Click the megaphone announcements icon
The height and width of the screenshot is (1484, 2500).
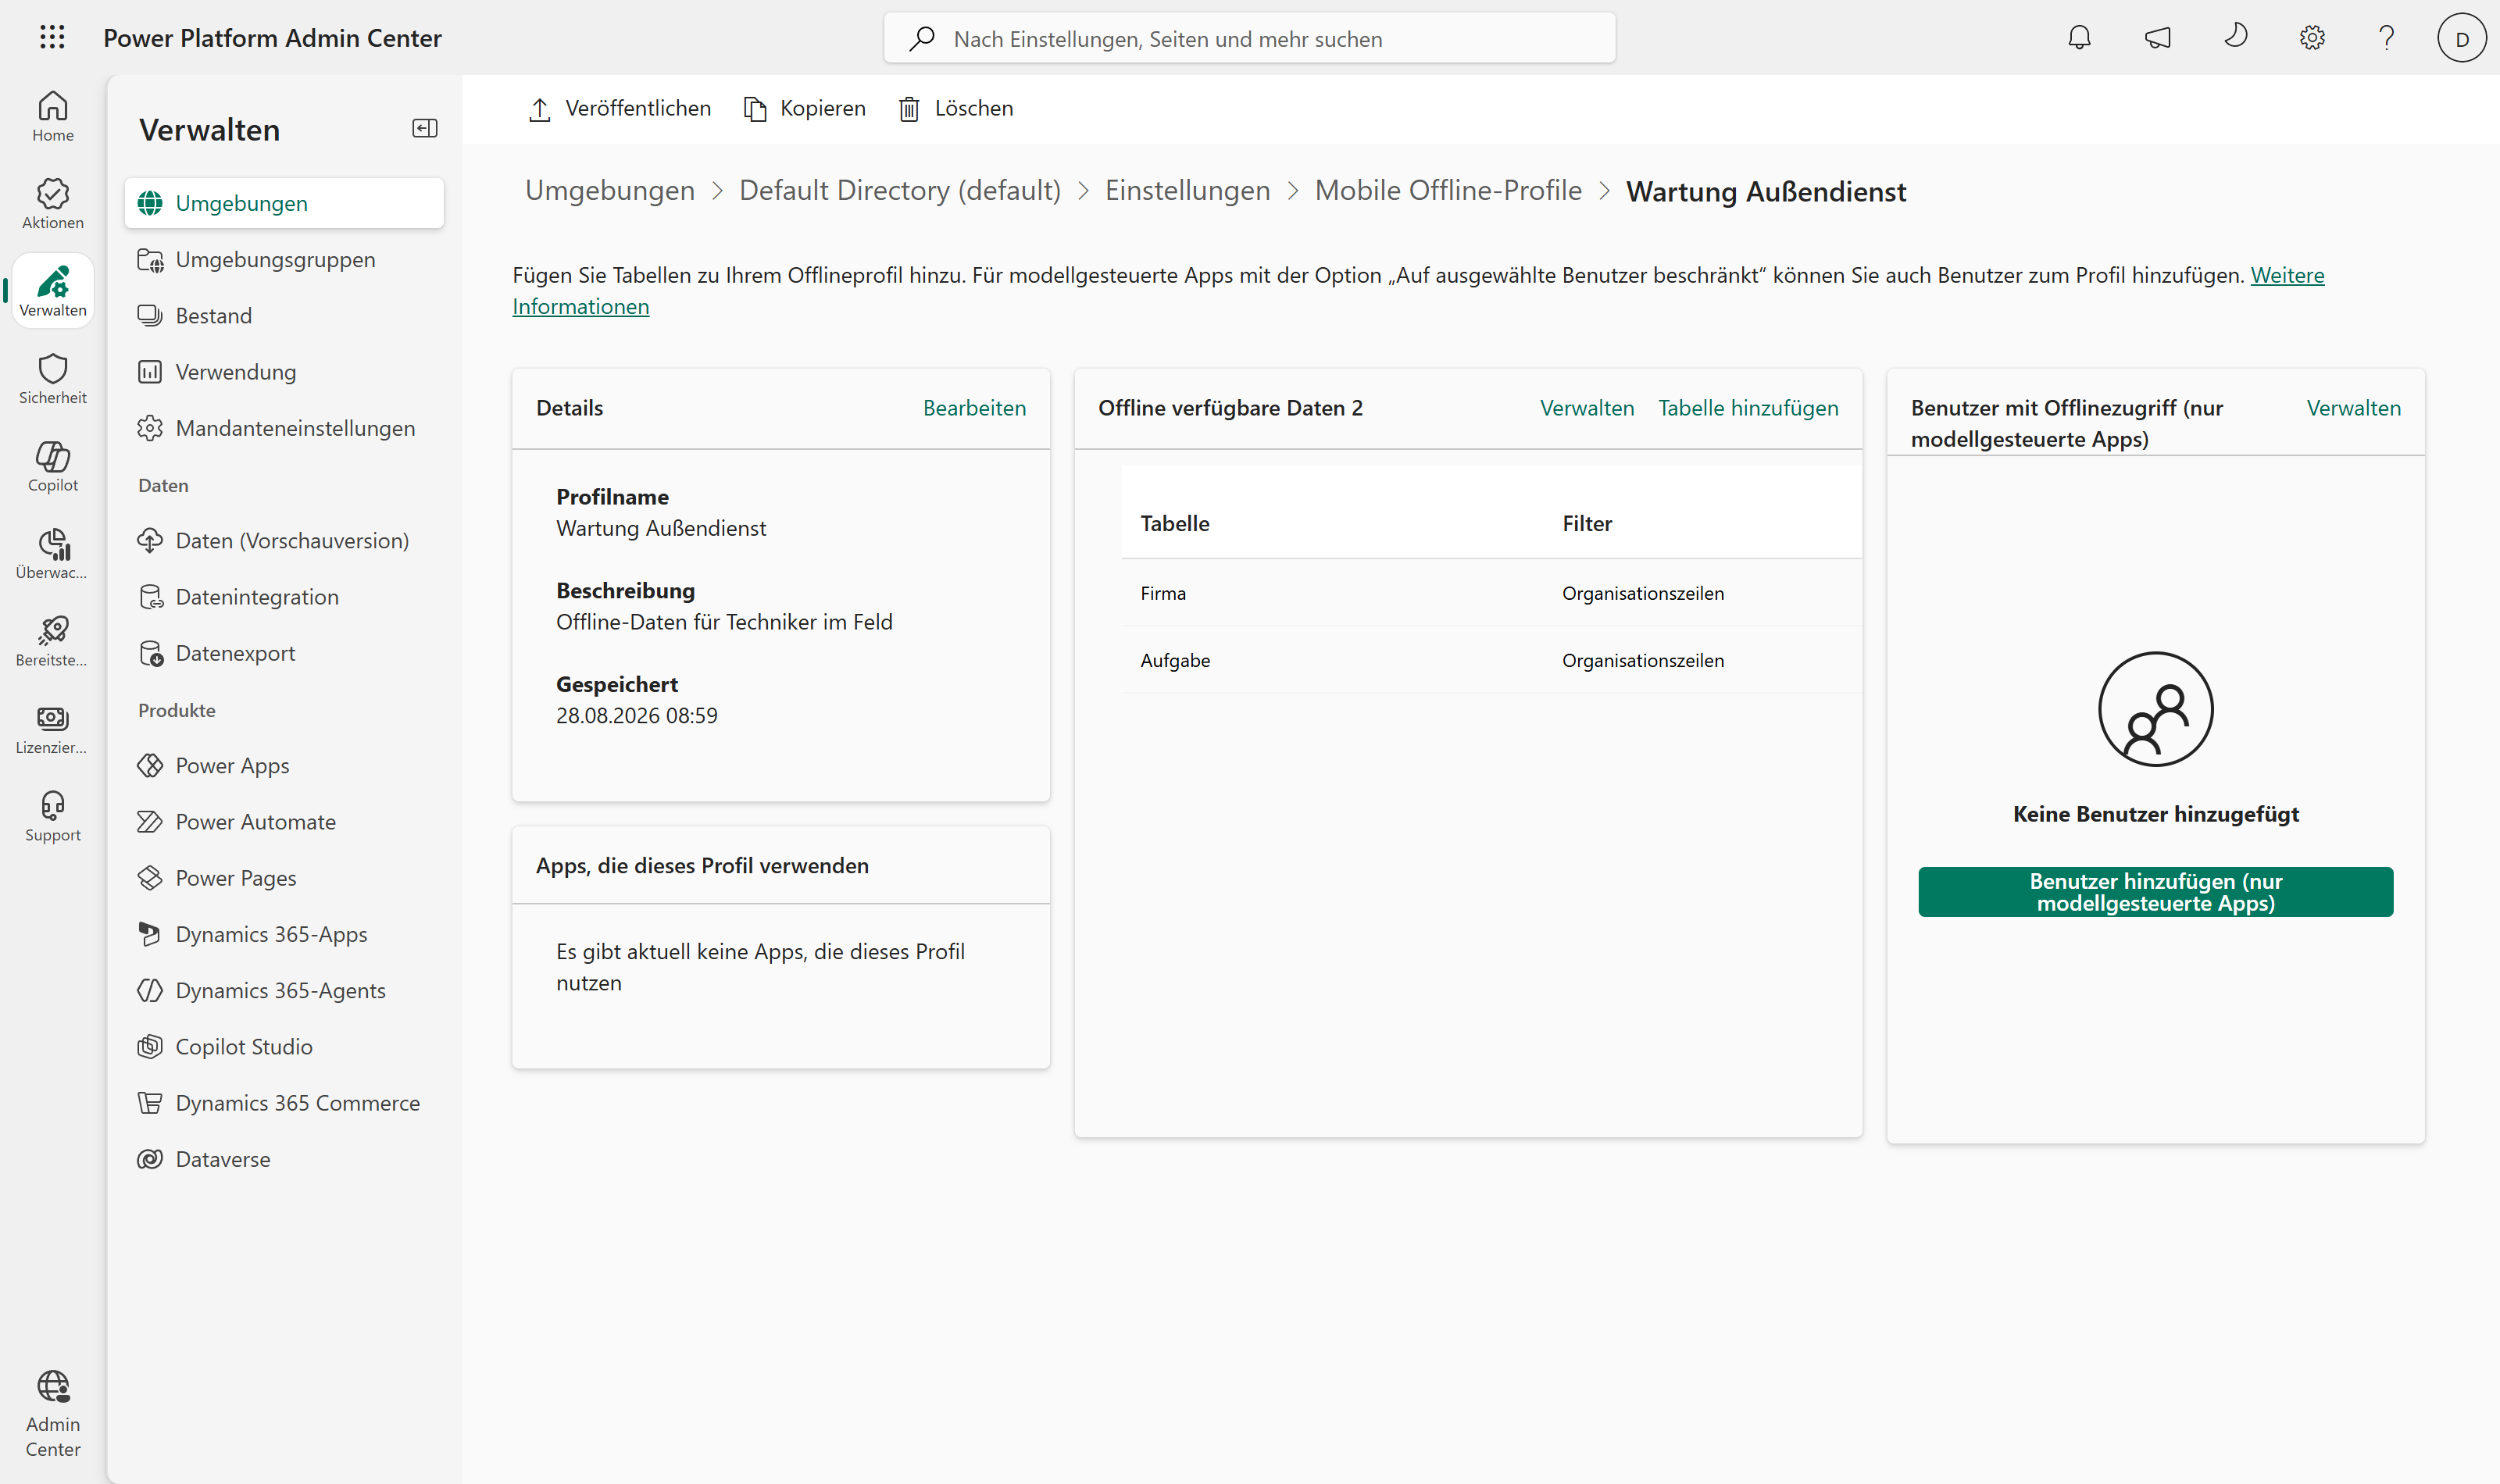tap(2157, 38)
